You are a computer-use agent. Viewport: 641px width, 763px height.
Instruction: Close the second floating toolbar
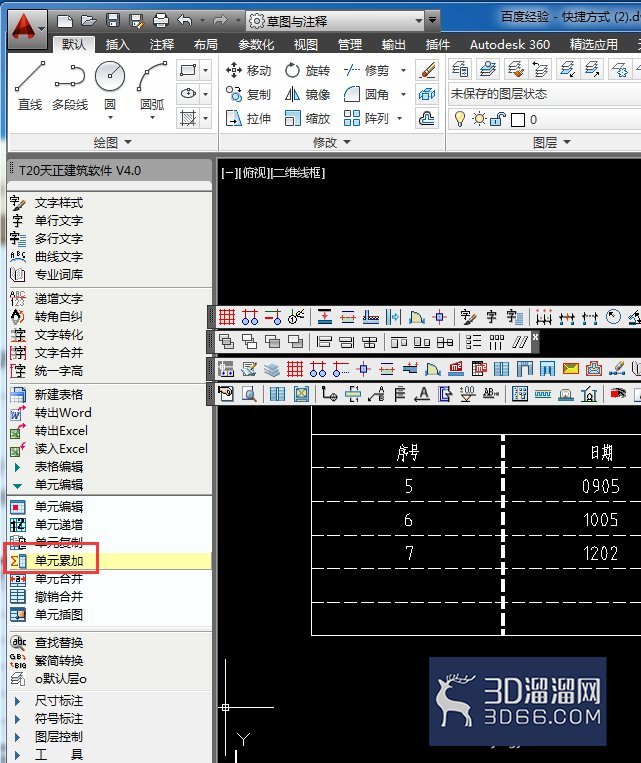(x=535, y=337)
